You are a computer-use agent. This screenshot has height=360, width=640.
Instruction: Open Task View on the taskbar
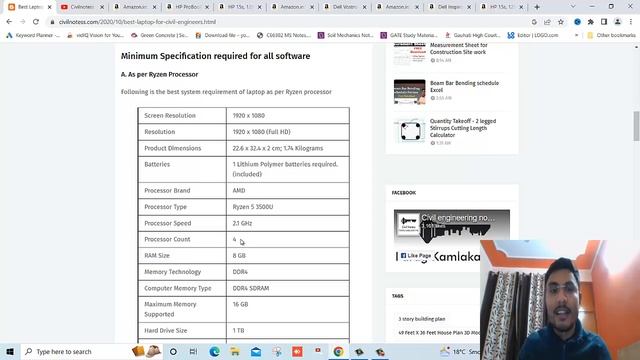(193, 351)
